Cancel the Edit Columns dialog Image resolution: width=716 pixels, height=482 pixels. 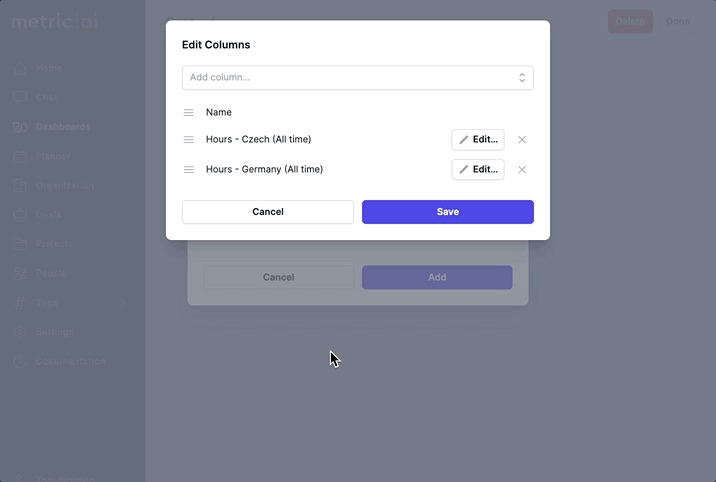coord(268,212)
